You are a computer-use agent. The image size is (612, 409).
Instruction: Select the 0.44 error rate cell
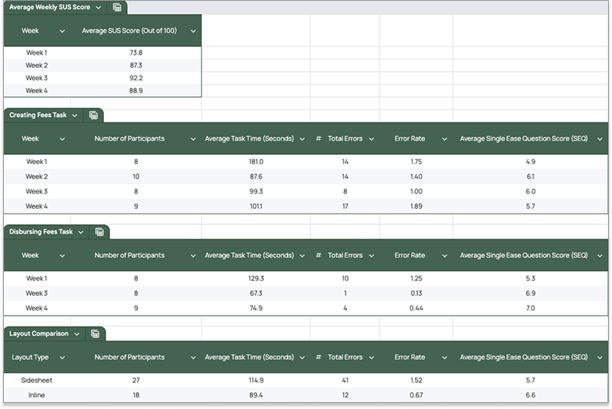tap(416, 308)
